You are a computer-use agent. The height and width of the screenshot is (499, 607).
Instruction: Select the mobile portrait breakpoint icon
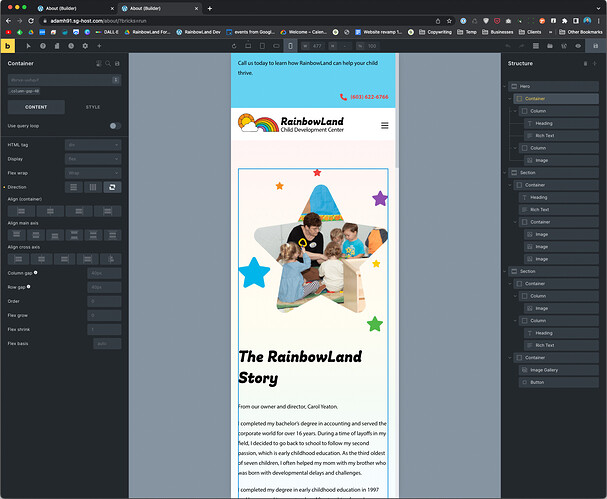290,46
